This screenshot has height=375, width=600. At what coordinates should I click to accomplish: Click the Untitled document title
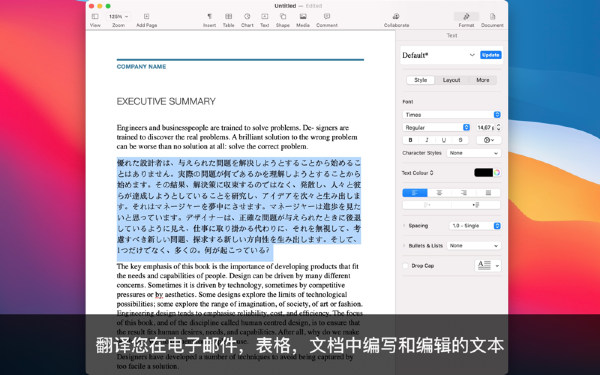pos(285,6)
